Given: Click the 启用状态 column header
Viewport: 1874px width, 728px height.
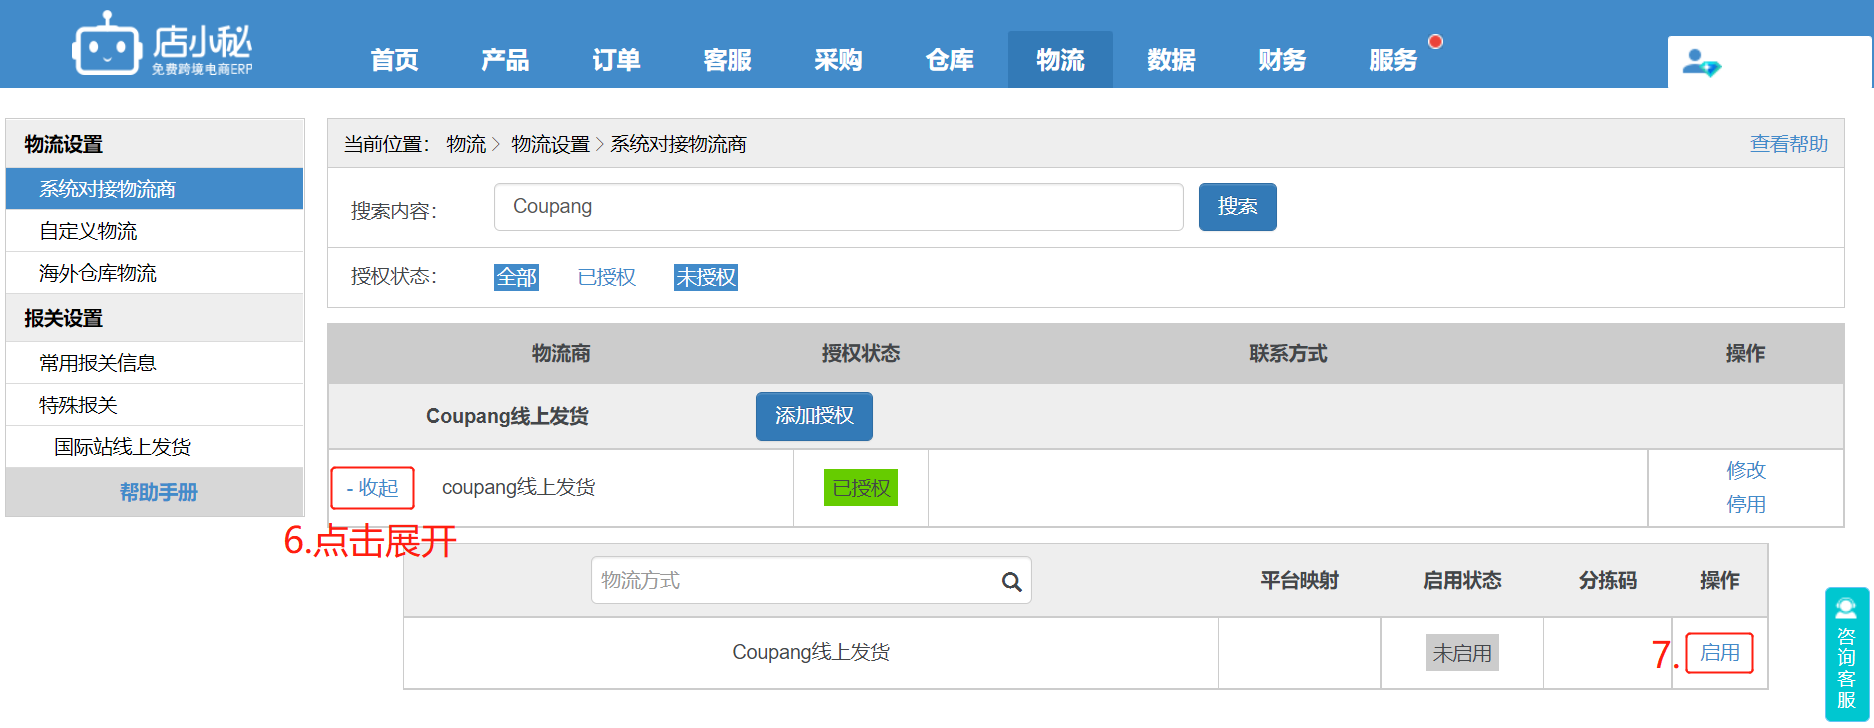Looking at the screenshot, I should pyautogui.click(x=1462, y=581).
